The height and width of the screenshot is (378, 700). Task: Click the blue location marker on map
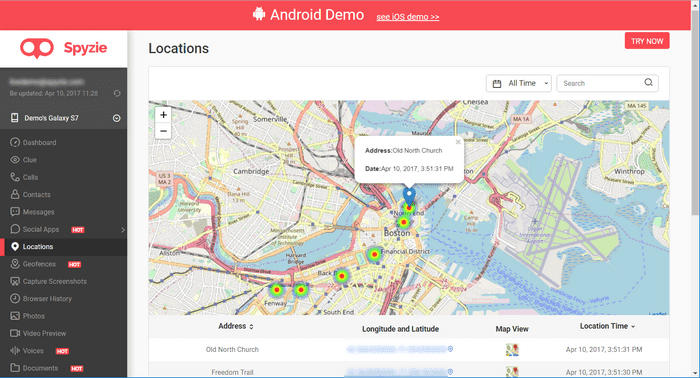(x=409, y=195)
